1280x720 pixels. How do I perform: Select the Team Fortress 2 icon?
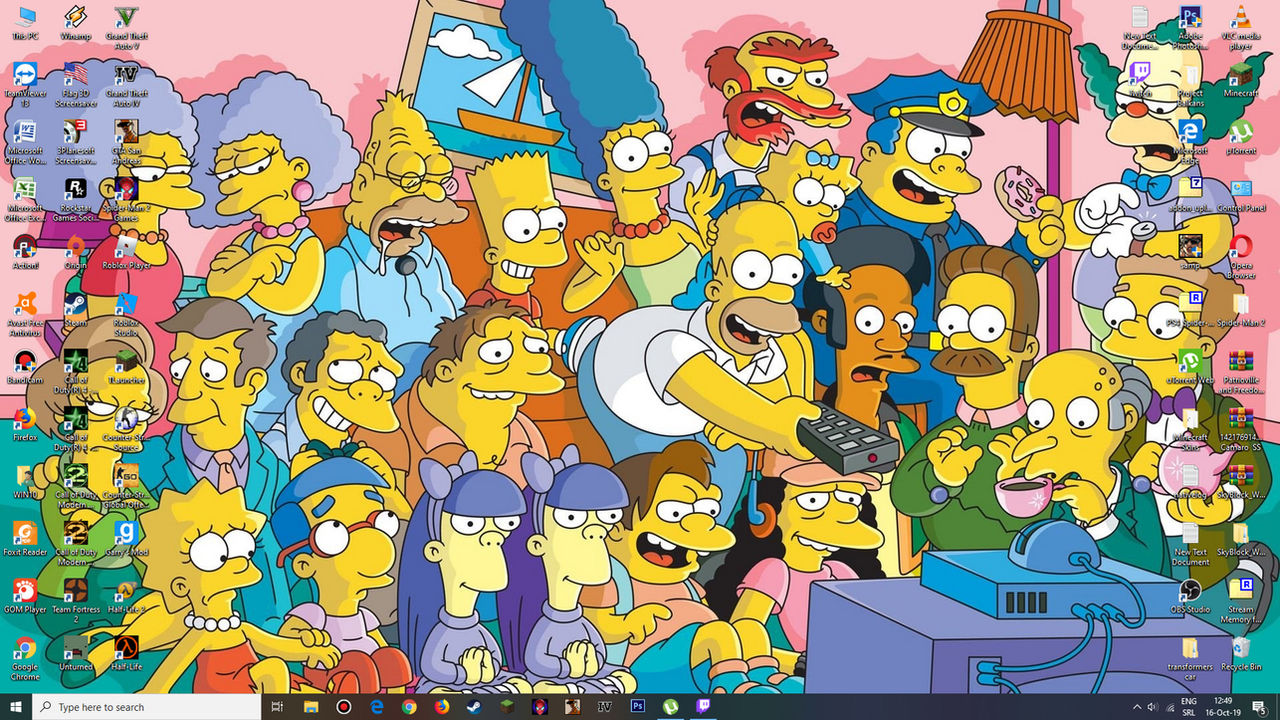76,599
